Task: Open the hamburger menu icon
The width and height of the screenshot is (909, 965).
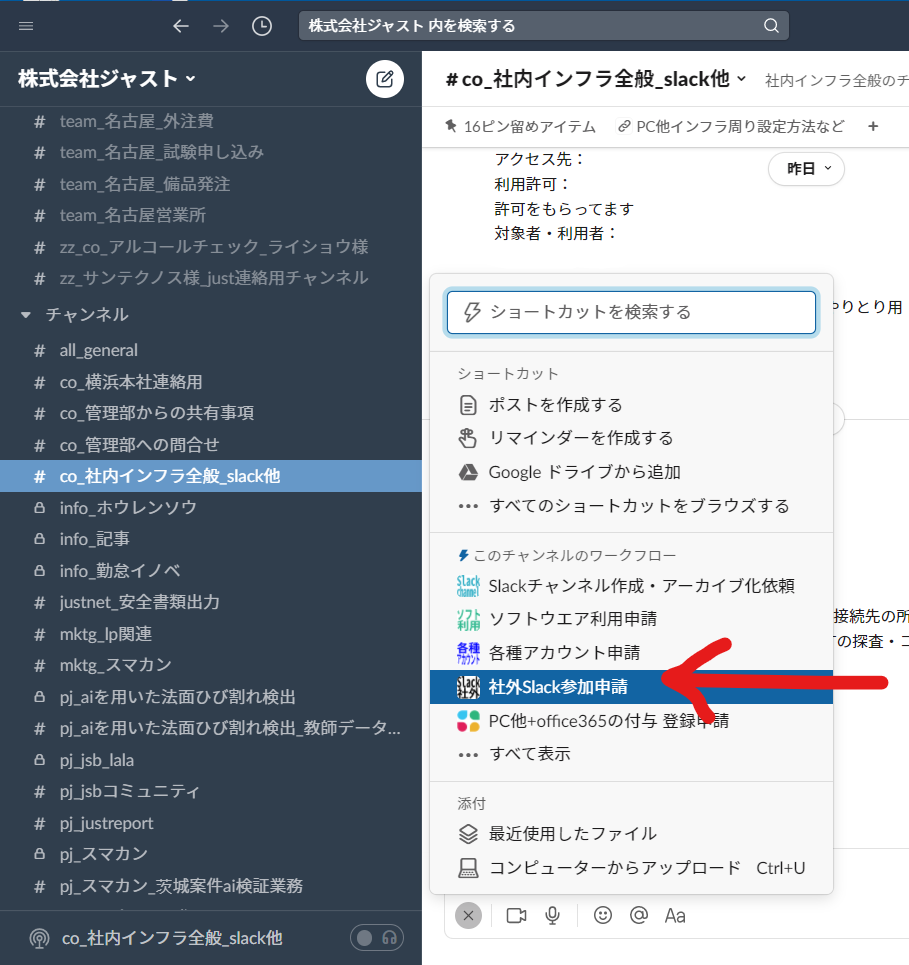Action: click(x=26, y=26)
